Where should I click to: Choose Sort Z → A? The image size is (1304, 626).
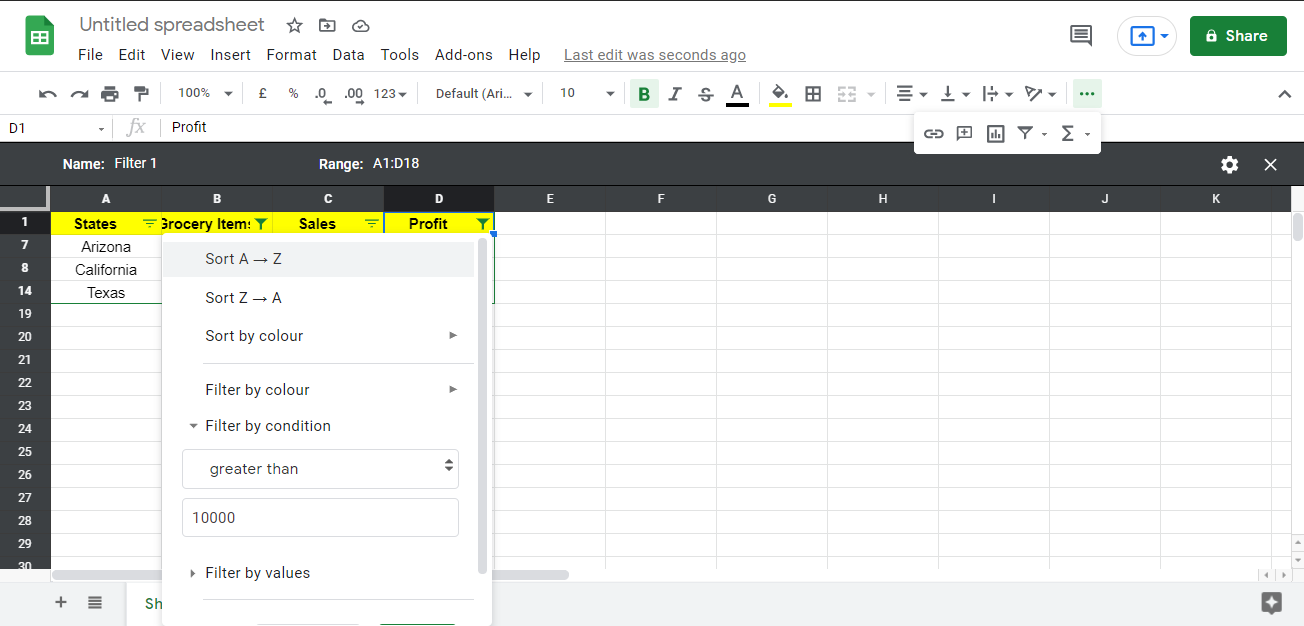pos(318,298)
